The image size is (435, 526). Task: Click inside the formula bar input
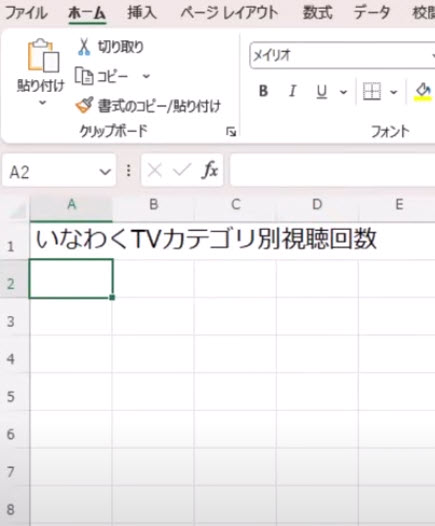click(332, 170)
